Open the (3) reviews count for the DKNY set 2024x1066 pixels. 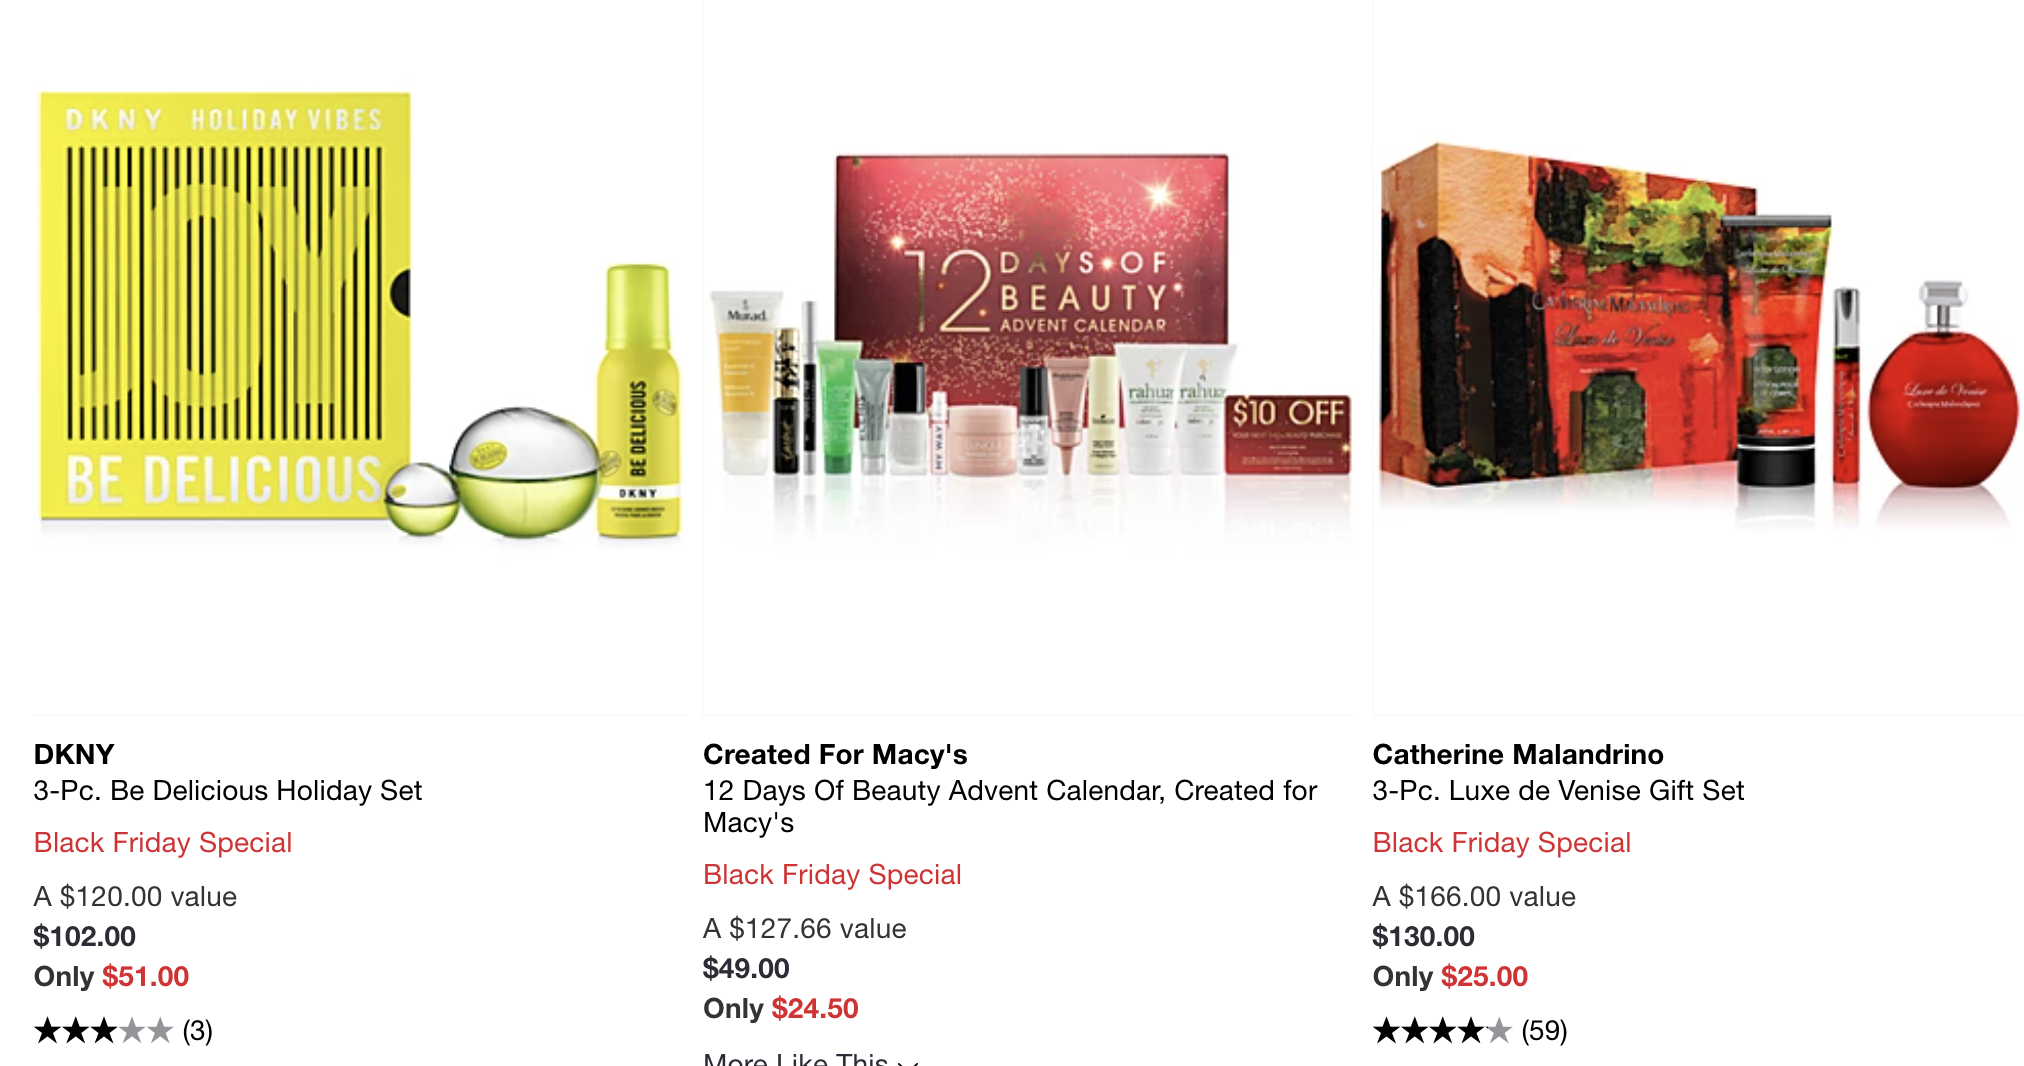(x=198, y=1031)
